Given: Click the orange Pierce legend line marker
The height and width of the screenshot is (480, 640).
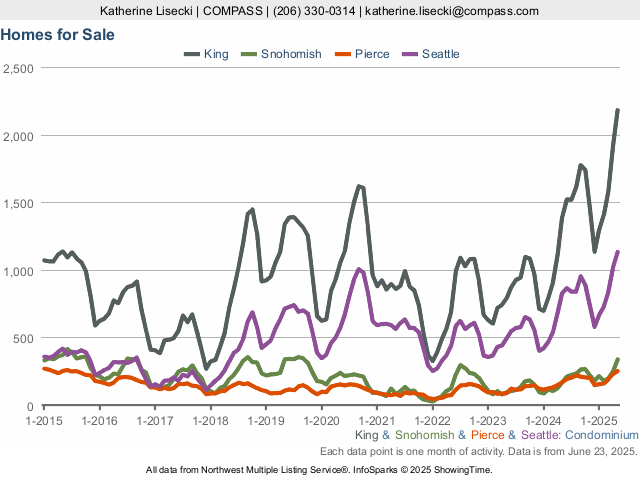Looking at the screenshot, I should [x=342, y=54].
